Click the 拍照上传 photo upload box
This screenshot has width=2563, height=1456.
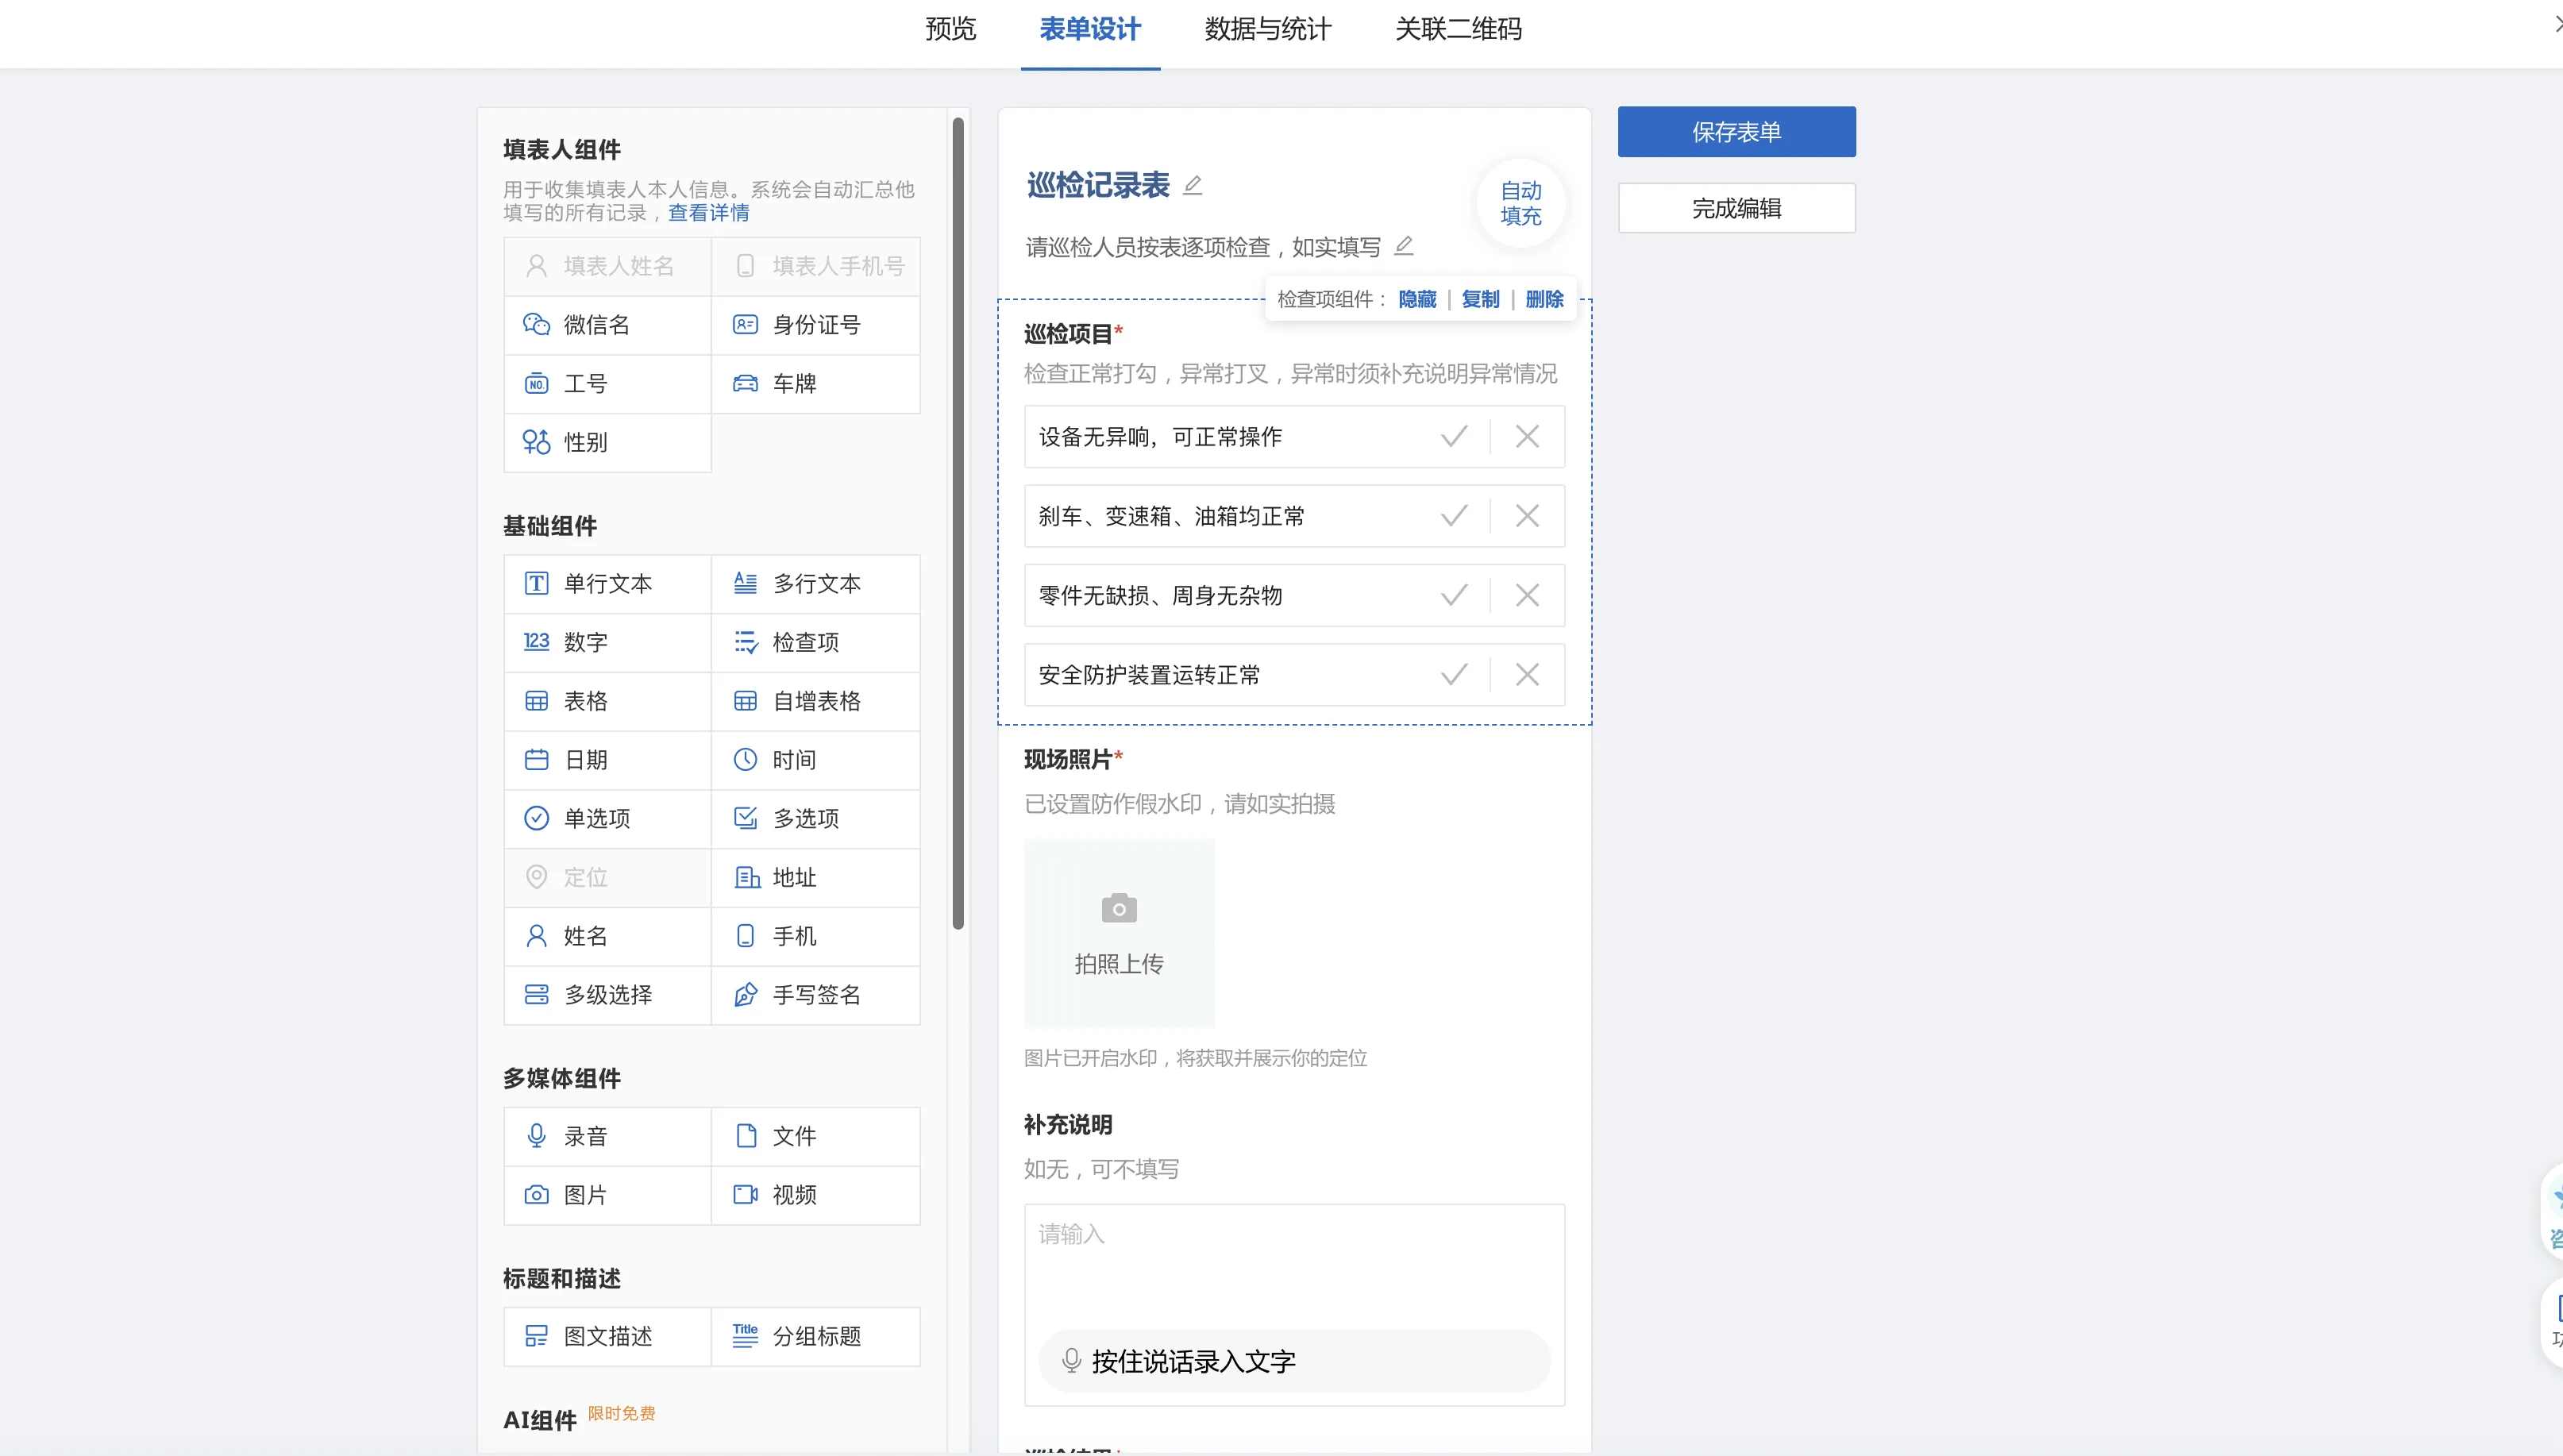pyautogui.click(x=1119, y=934)
